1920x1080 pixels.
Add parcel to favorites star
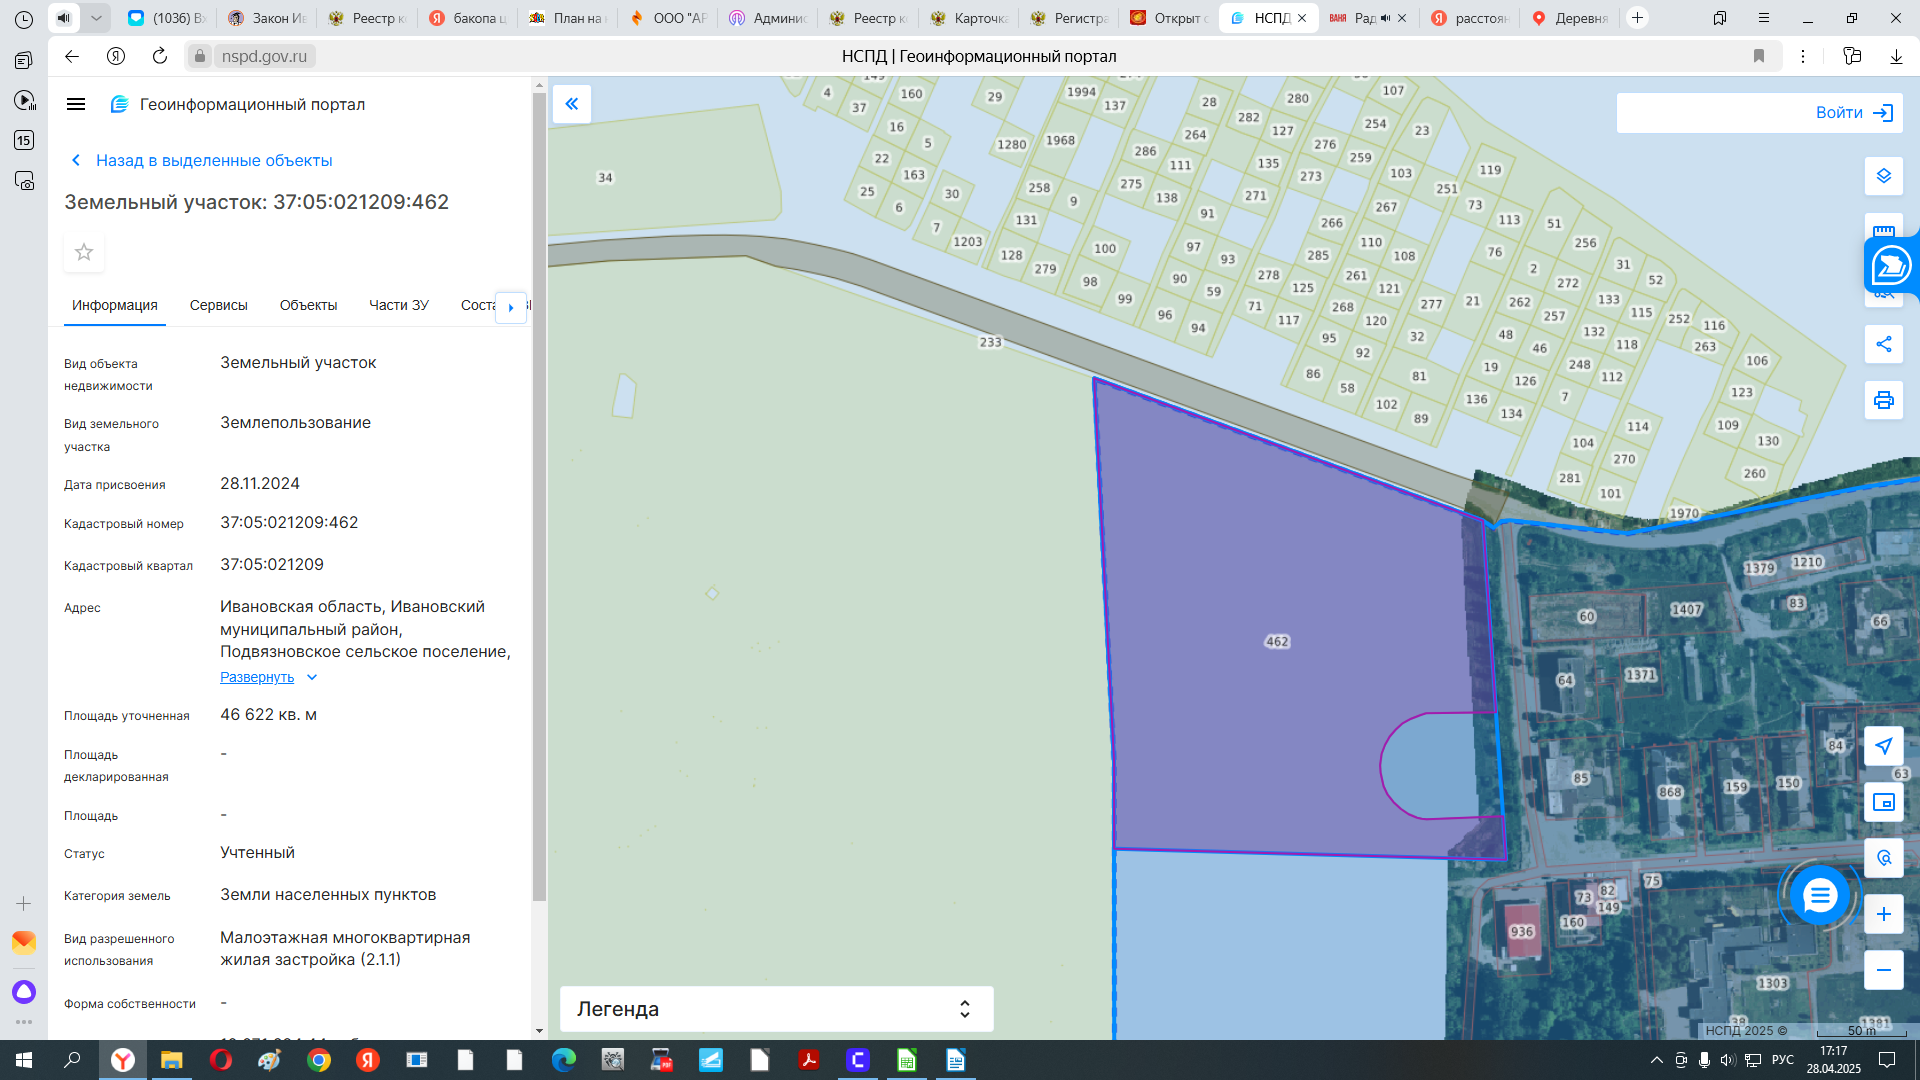pos(84,252)
